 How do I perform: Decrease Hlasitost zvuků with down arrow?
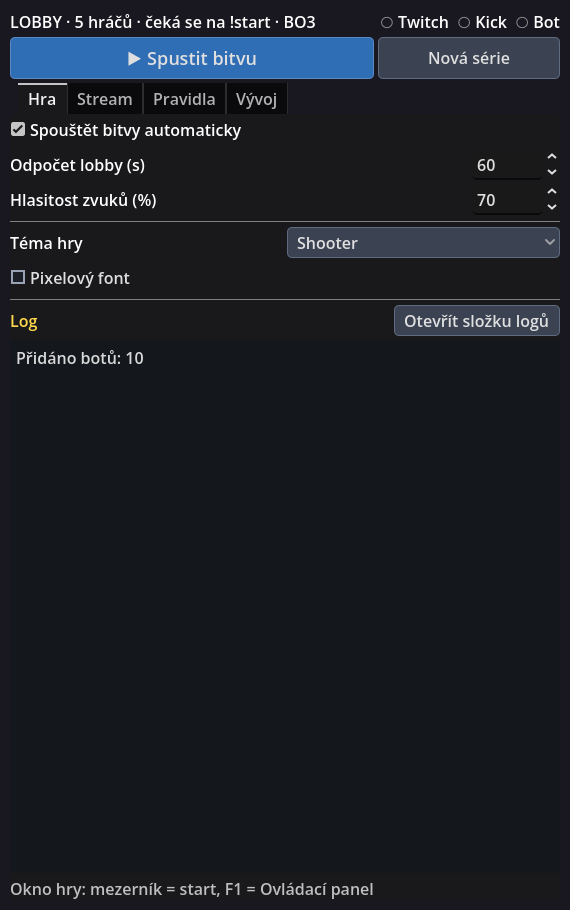552,207
